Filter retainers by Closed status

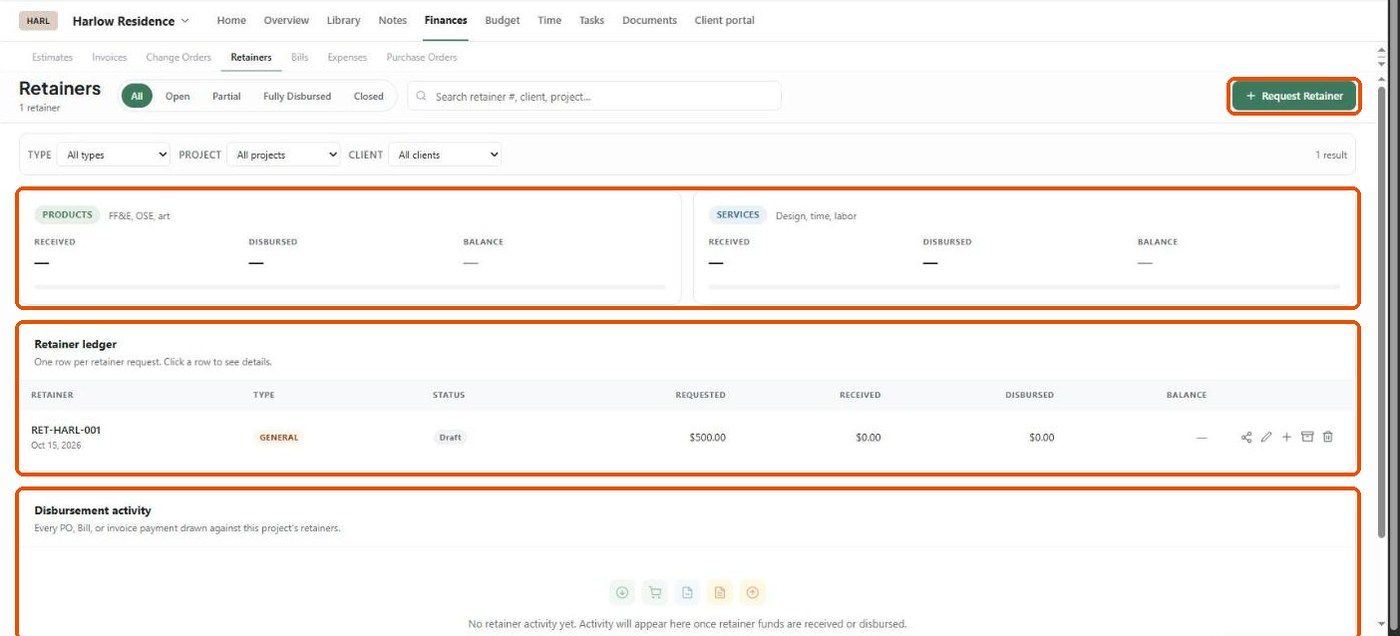point(369,96)
